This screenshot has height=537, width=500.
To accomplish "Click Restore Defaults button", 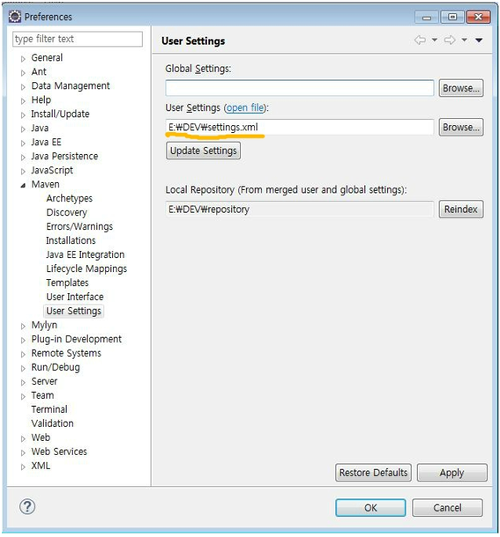I will coord(373,473).
